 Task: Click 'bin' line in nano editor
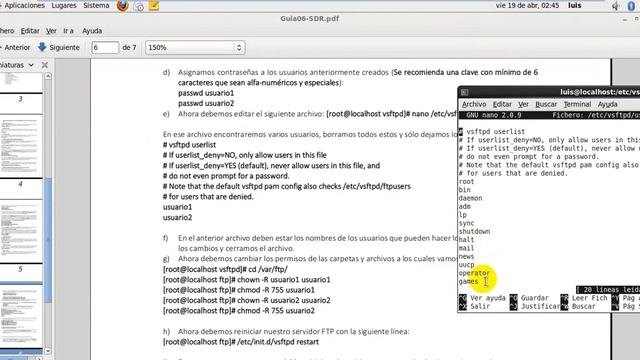point(464,190)
